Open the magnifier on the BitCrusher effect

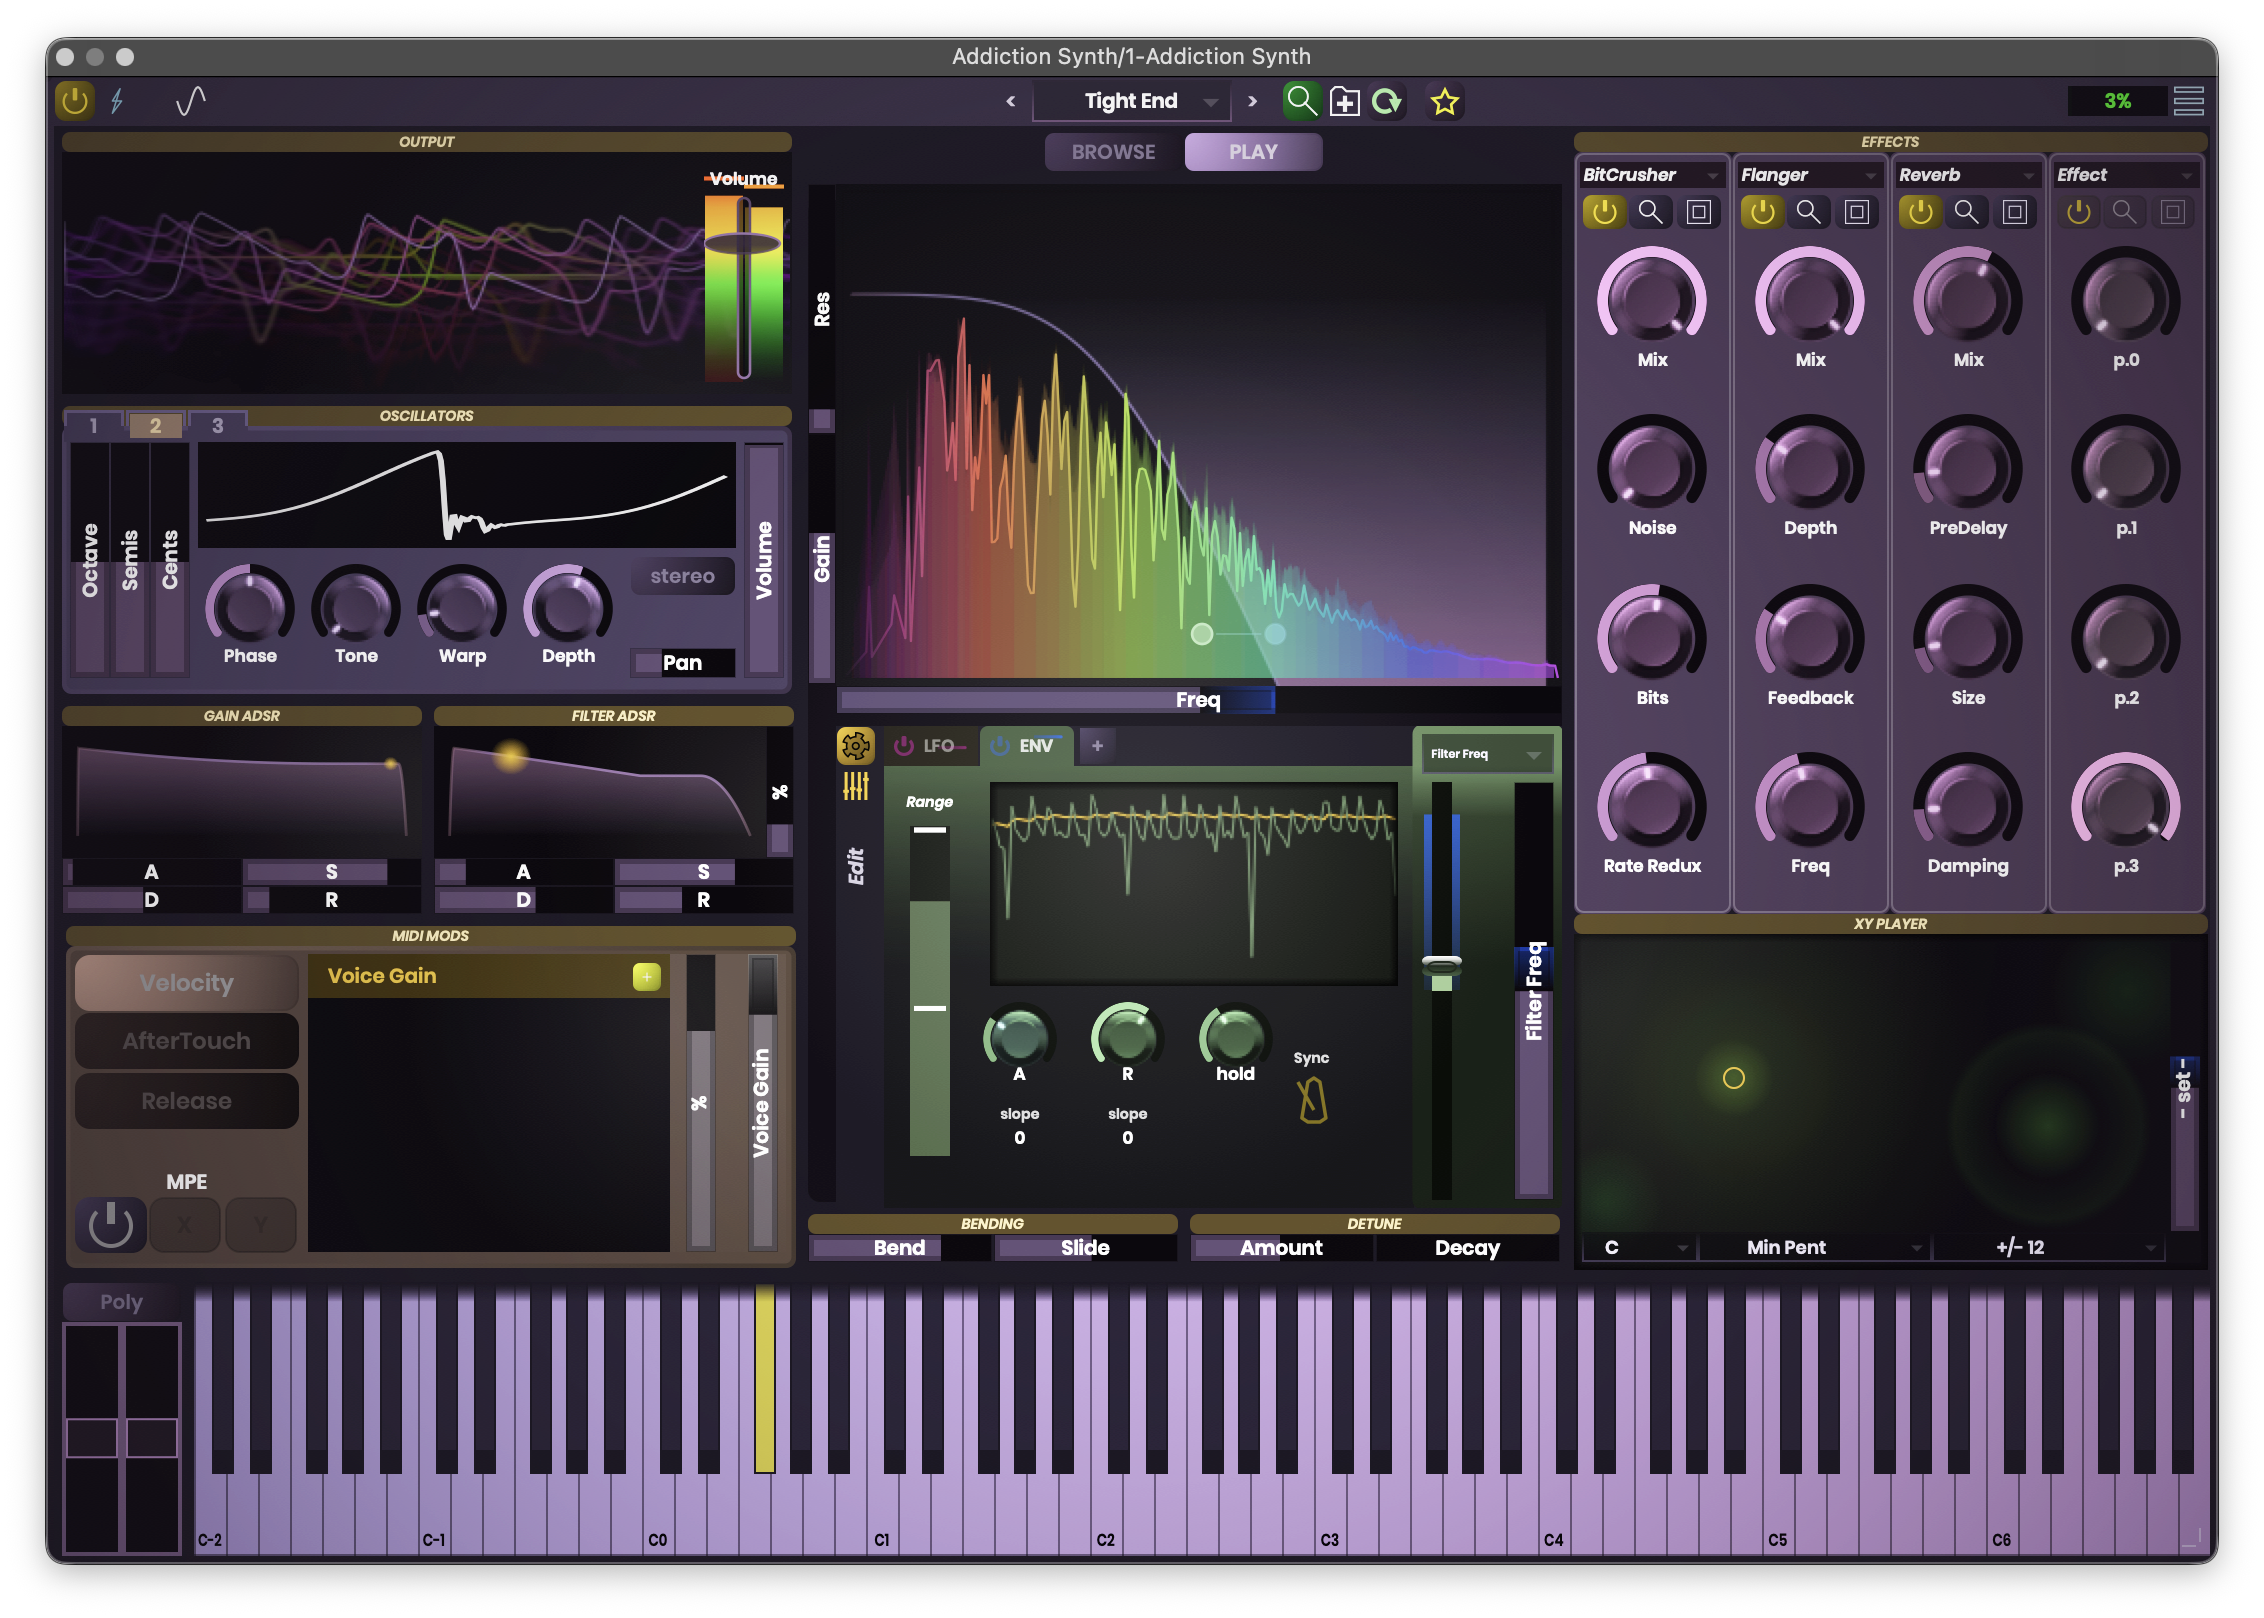[x=1650, y=212]
